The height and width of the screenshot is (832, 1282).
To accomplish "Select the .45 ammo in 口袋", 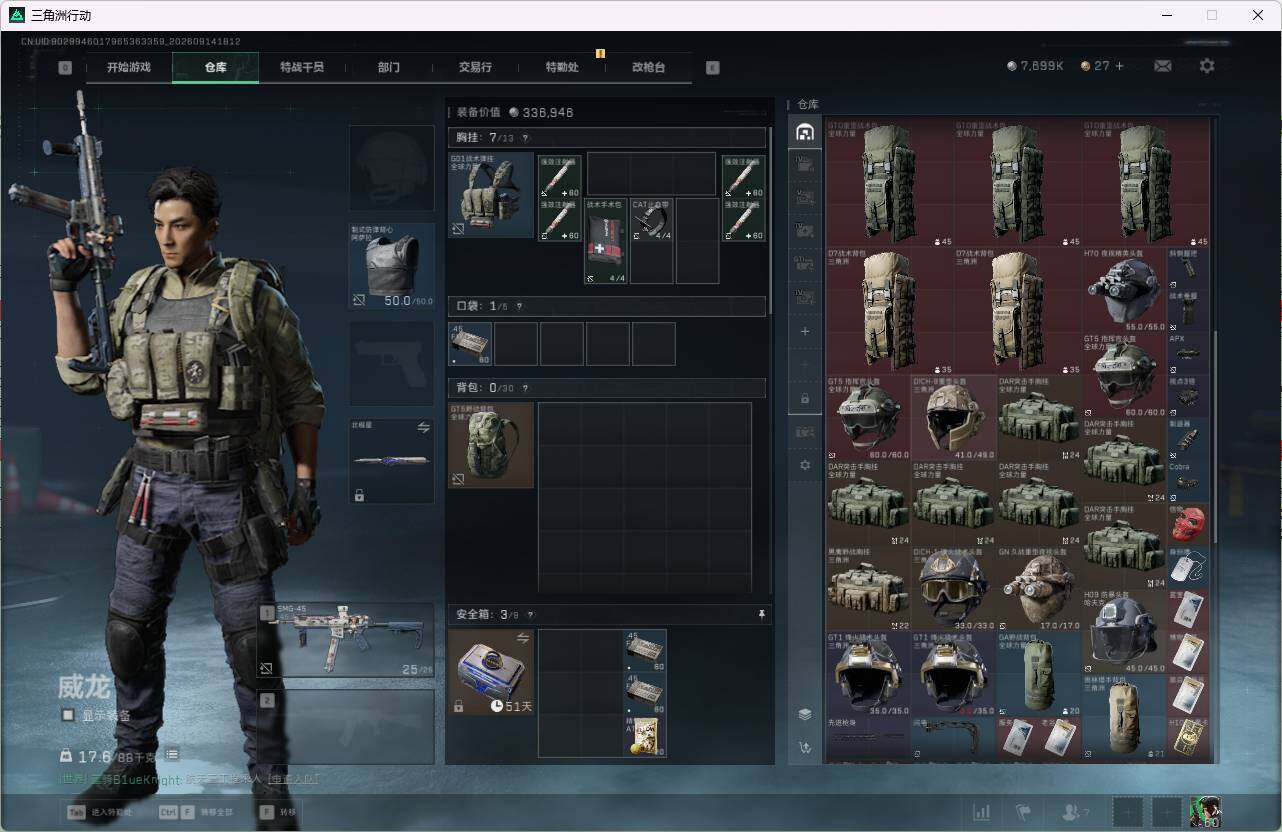I will click(x=470, y=343).
